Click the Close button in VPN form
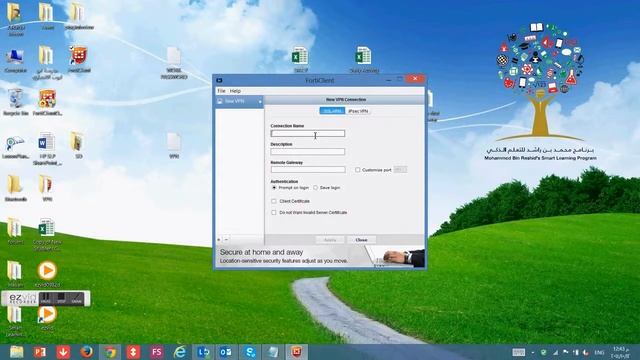This screenshot has height=360, width=640. [x=361, y=240]
